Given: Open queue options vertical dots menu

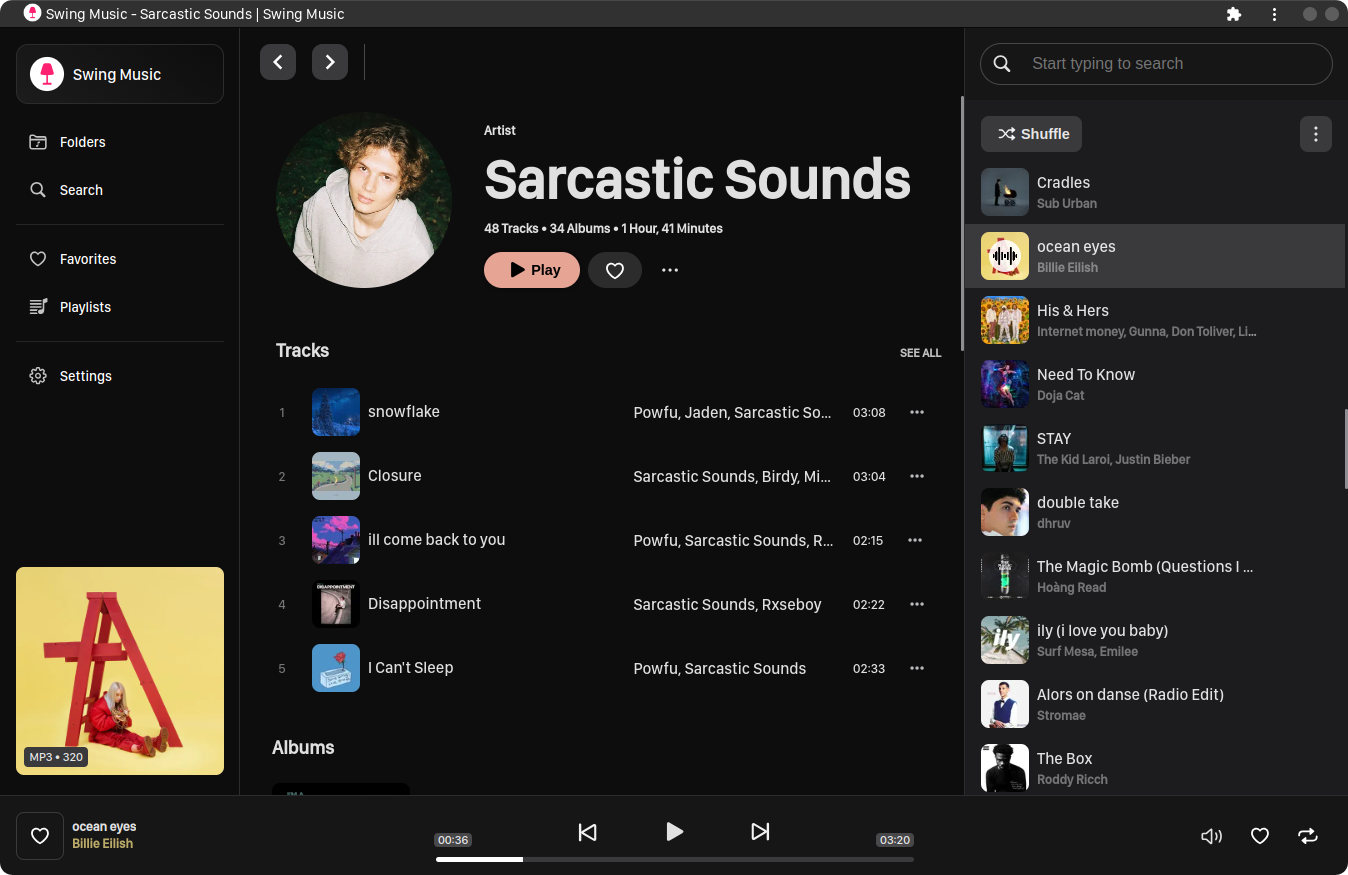Looking at the screenshot, I should pos(1316,134).
